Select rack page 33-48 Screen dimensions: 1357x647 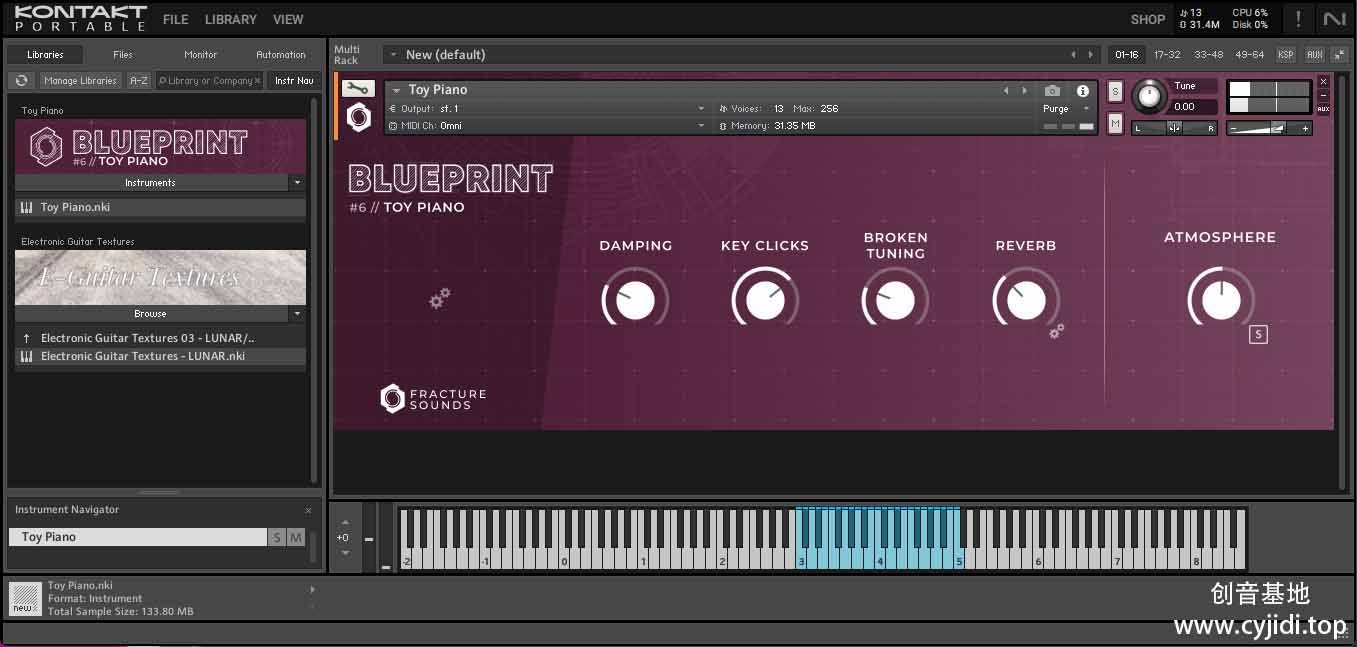coord(1208,55)
